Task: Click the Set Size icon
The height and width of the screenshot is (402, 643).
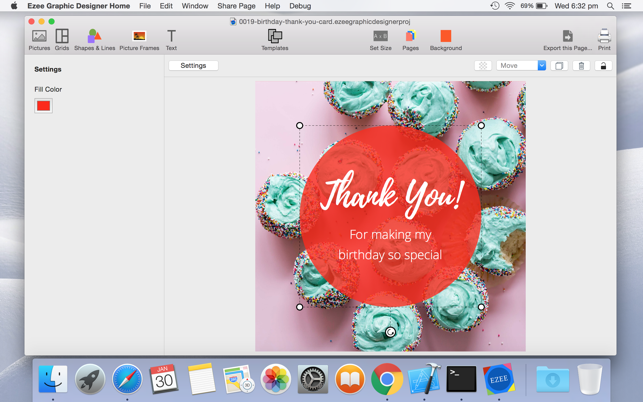Action: [380, 39]
